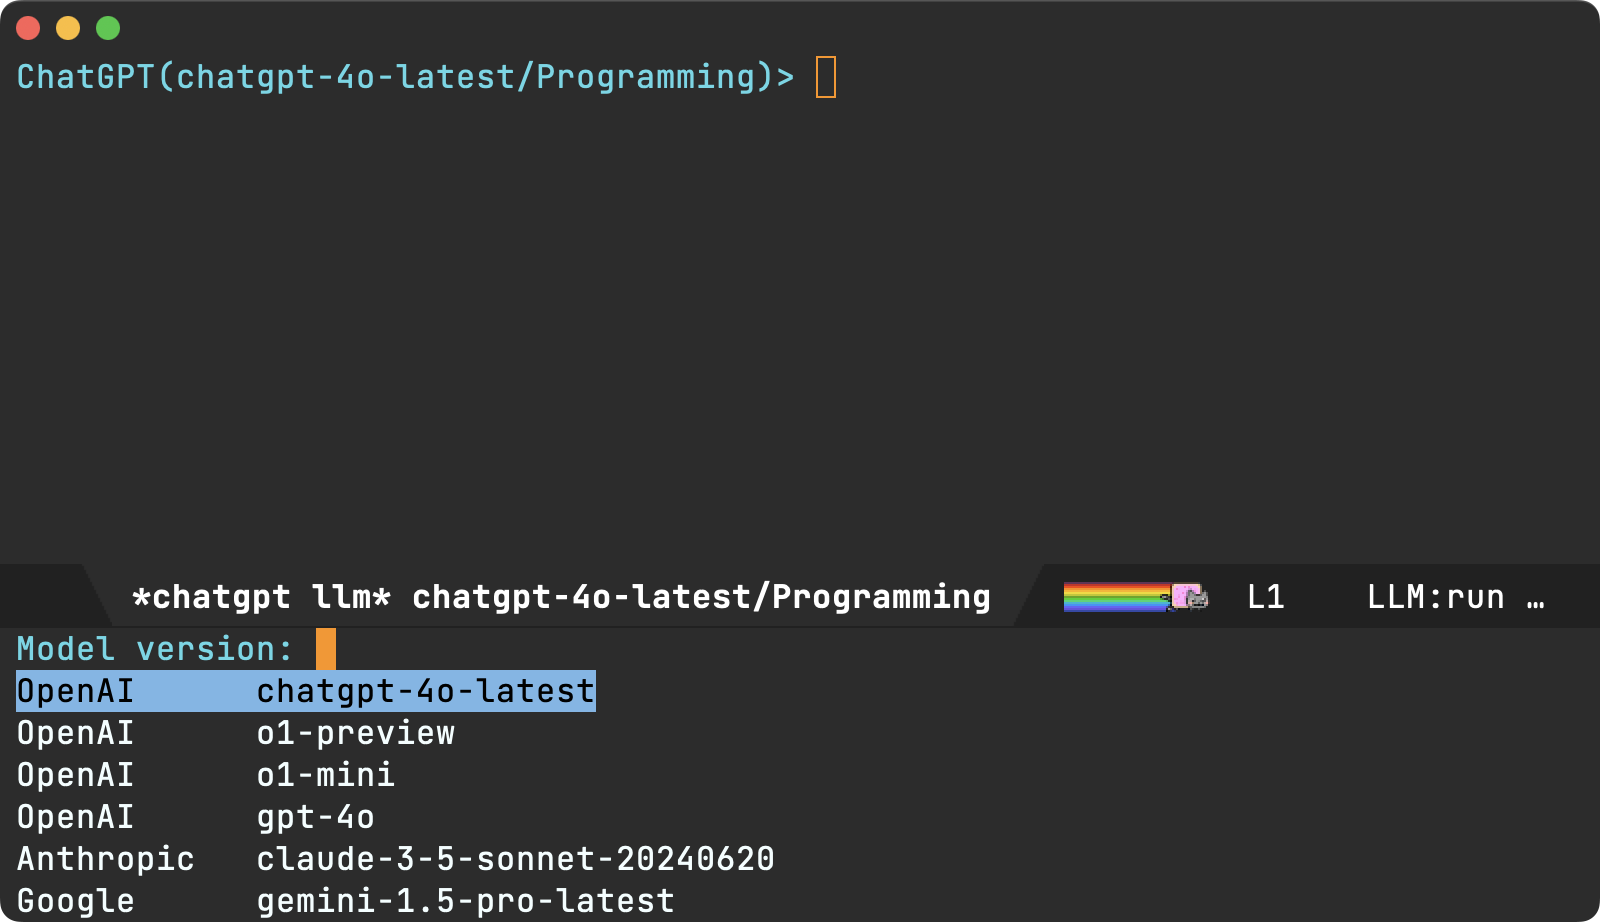Choose the o1-mini model
This screenshot has width=1600, height=922.
point(325,775)
